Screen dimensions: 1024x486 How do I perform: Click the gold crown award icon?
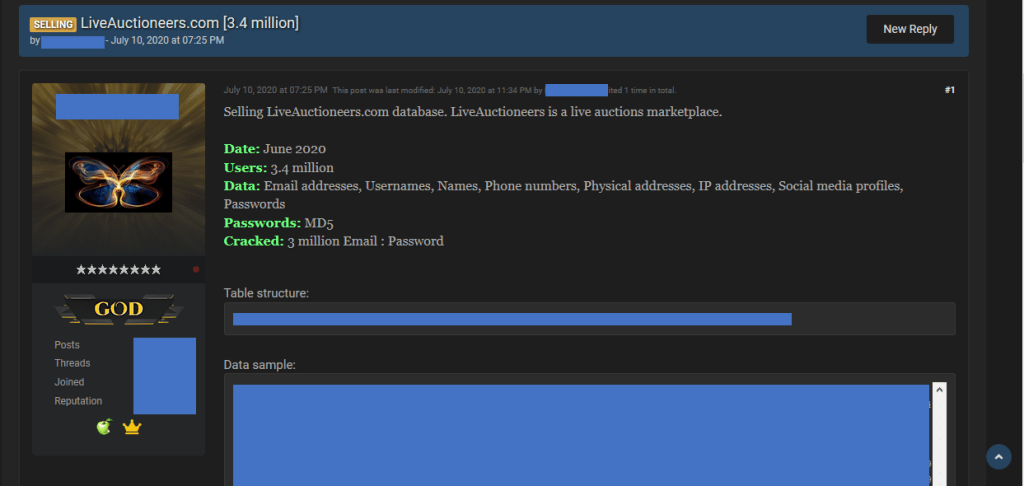click(x=132, y=427)
